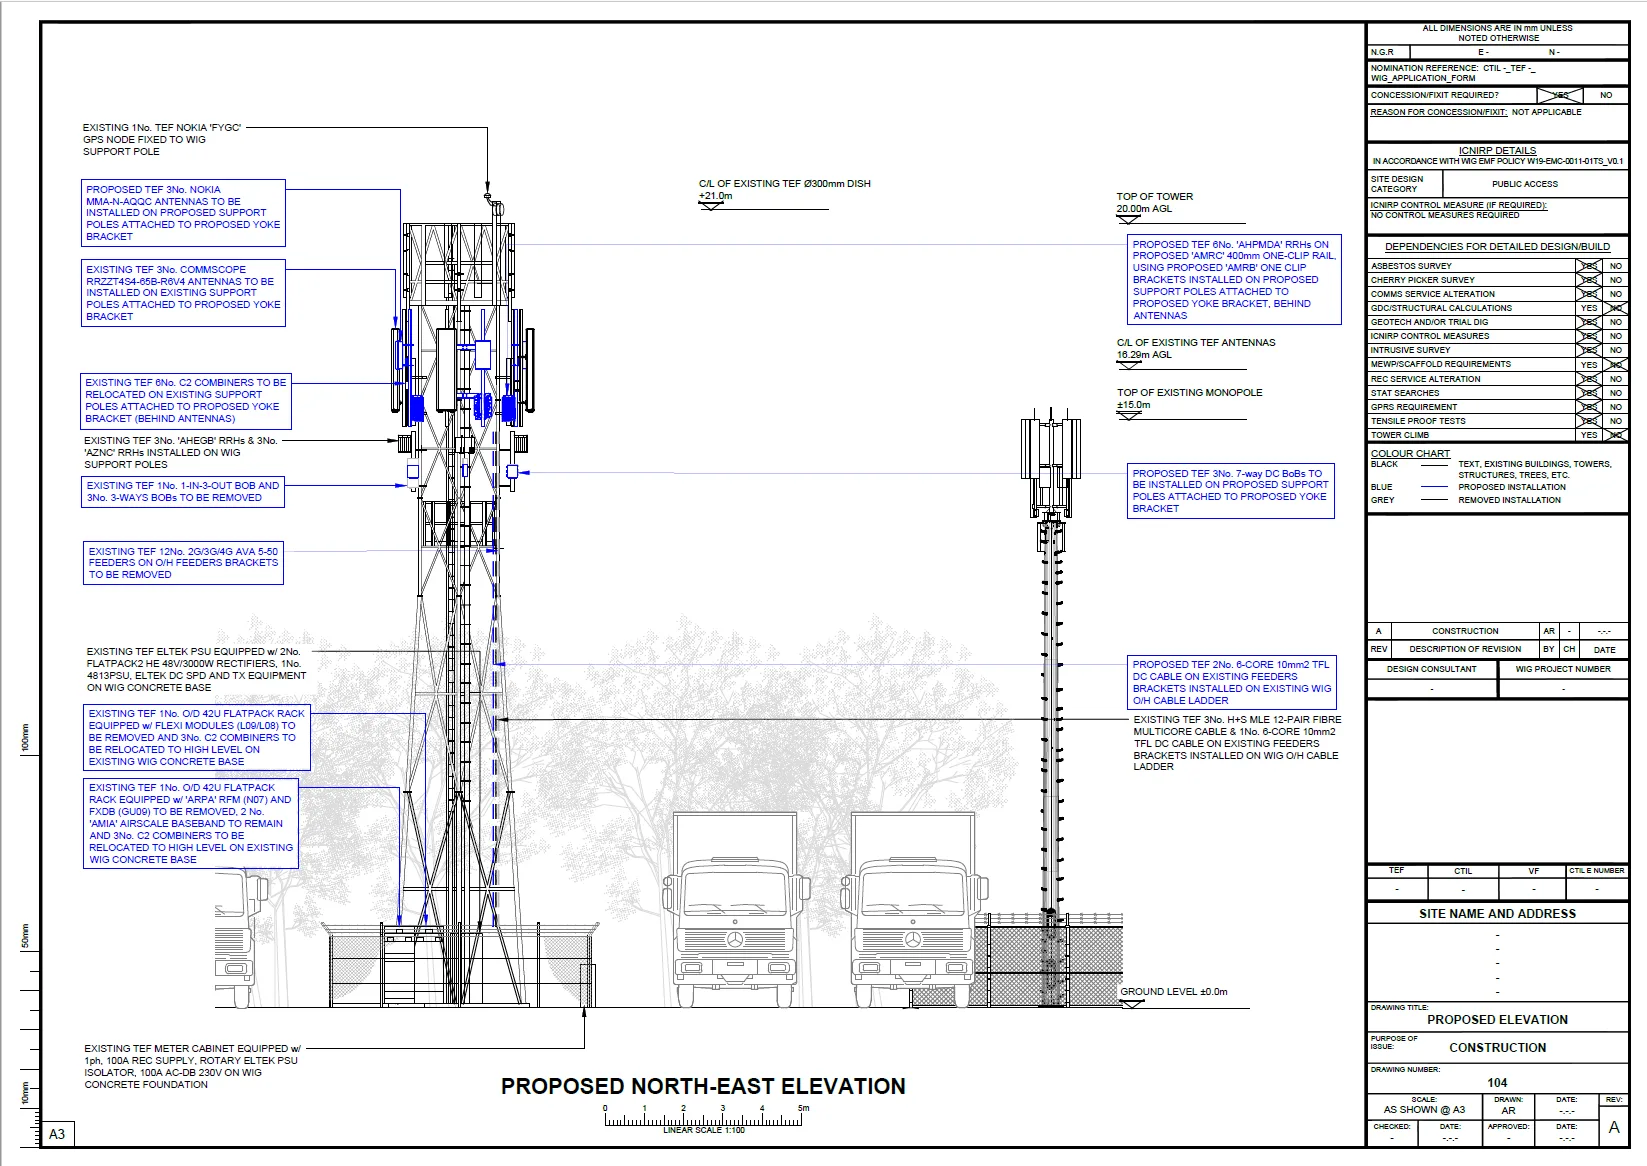The height and width of the screenshot is (1166, 1647).
Task: Click the grey REMOVED INSTALLATION line sample
Action: [x=1434, y=500]
